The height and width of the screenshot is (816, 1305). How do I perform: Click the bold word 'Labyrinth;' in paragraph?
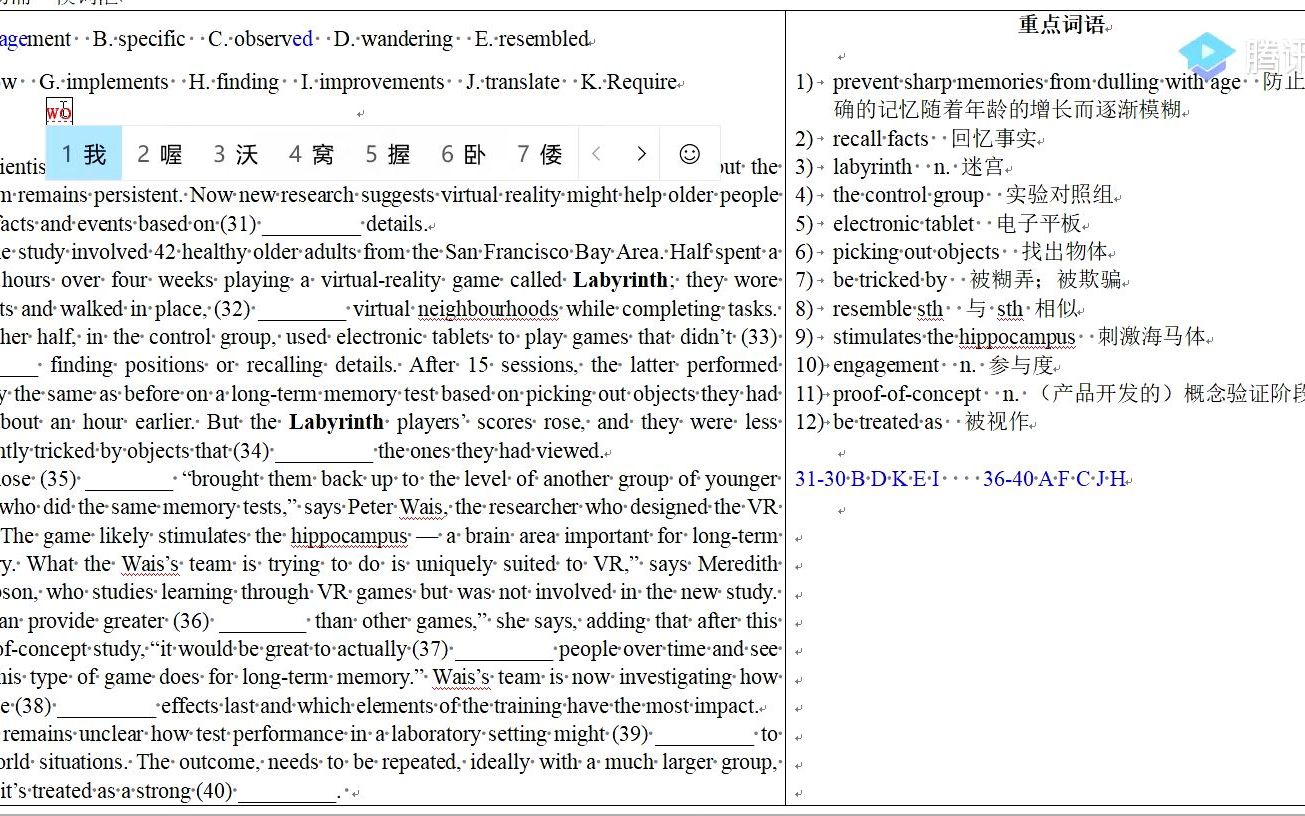click(623, 281)
